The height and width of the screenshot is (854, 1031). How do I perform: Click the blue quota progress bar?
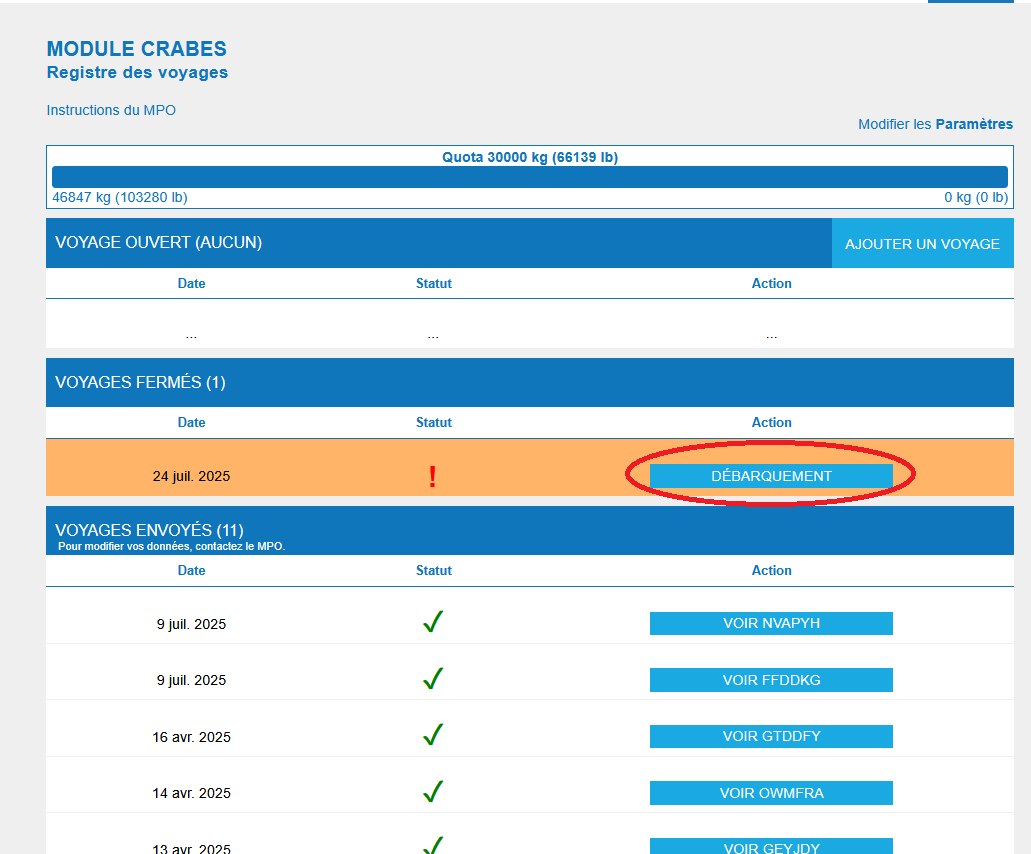click(x=529, y=177)
